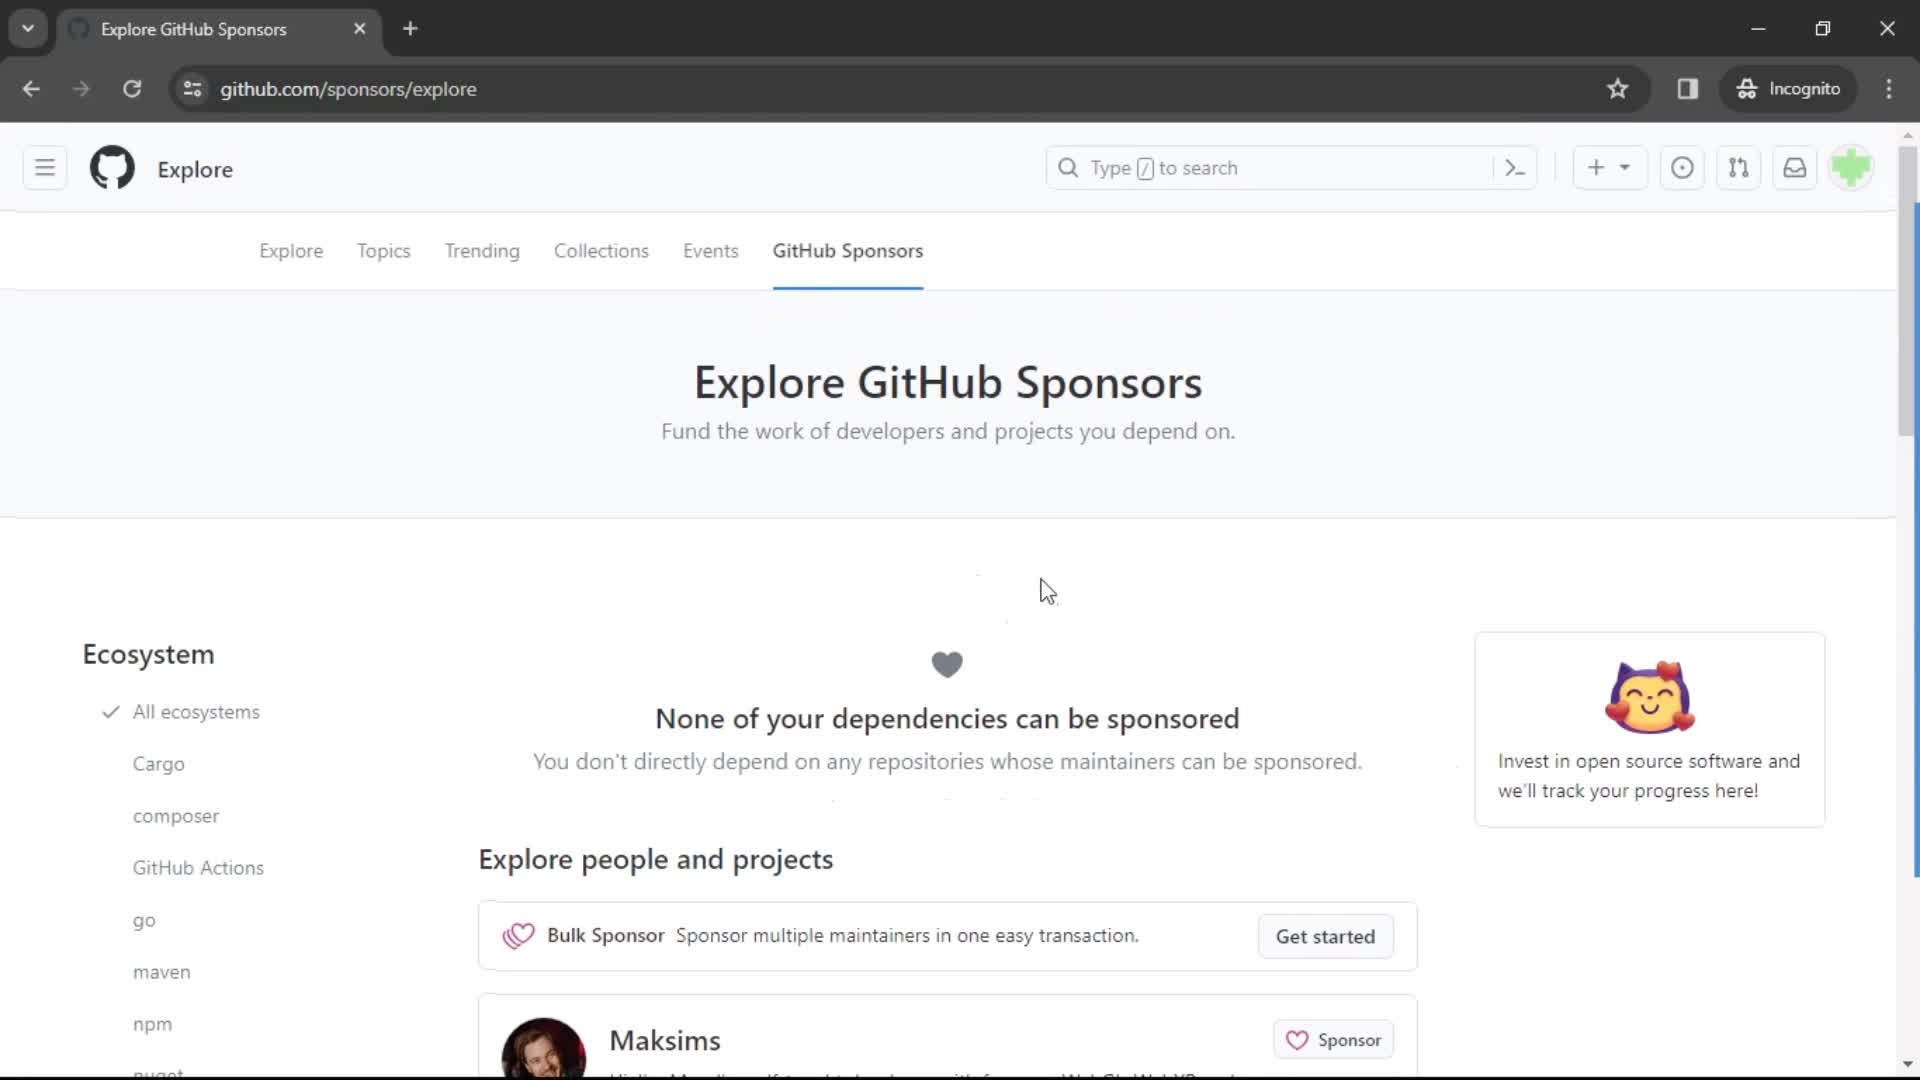Click the Bulk Sponsor heart icon
The image size is (1920, 1080).
pos(518,935)
